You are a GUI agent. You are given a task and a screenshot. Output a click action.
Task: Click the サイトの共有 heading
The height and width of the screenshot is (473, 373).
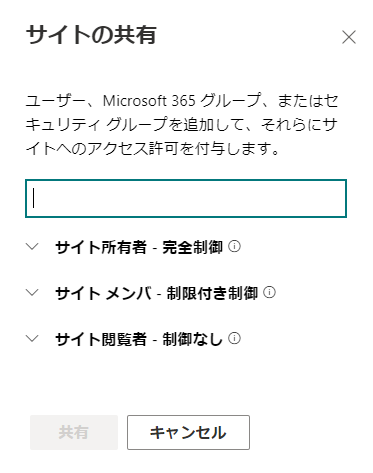click(91, 35)
